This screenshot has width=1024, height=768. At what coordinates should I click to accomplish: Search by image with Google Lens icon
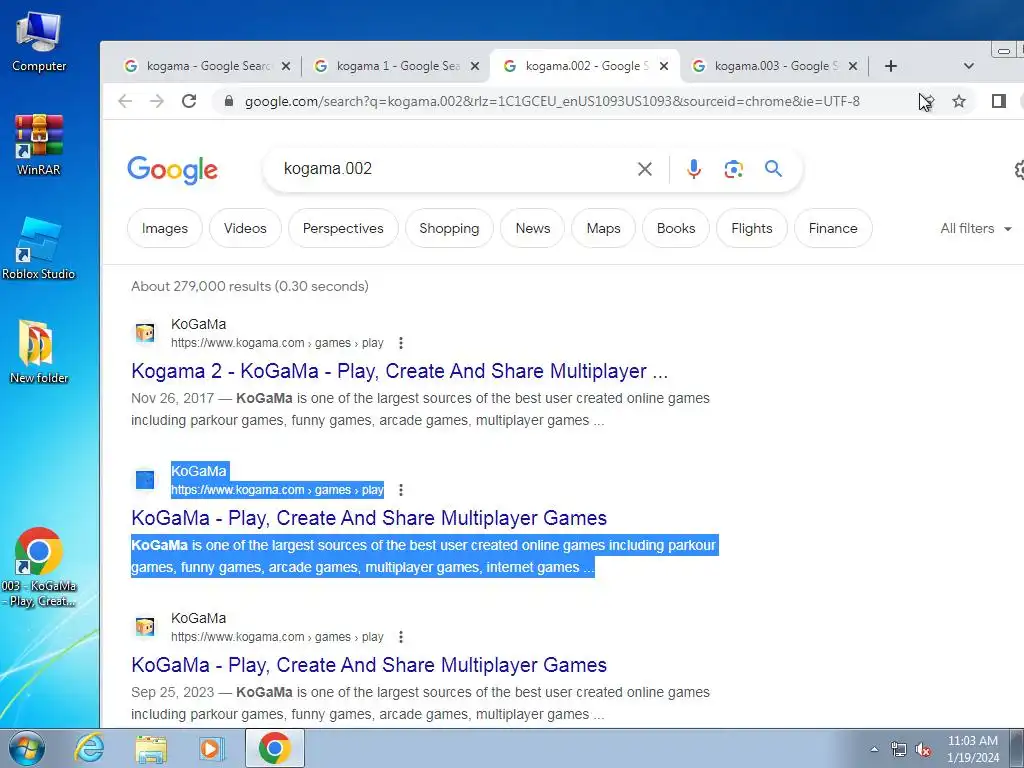pos(733,169)
